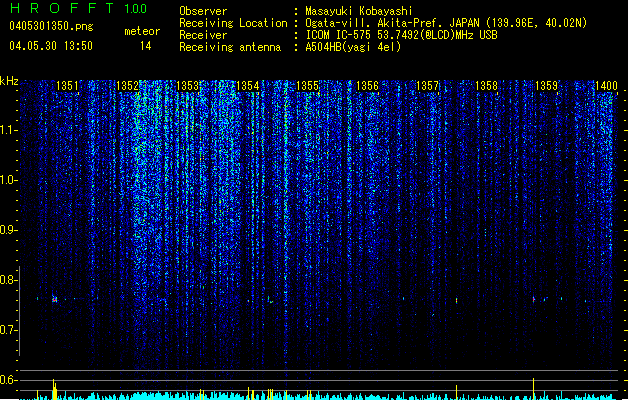
Task: Click the 1358 time marker
Action: [486, 86]
